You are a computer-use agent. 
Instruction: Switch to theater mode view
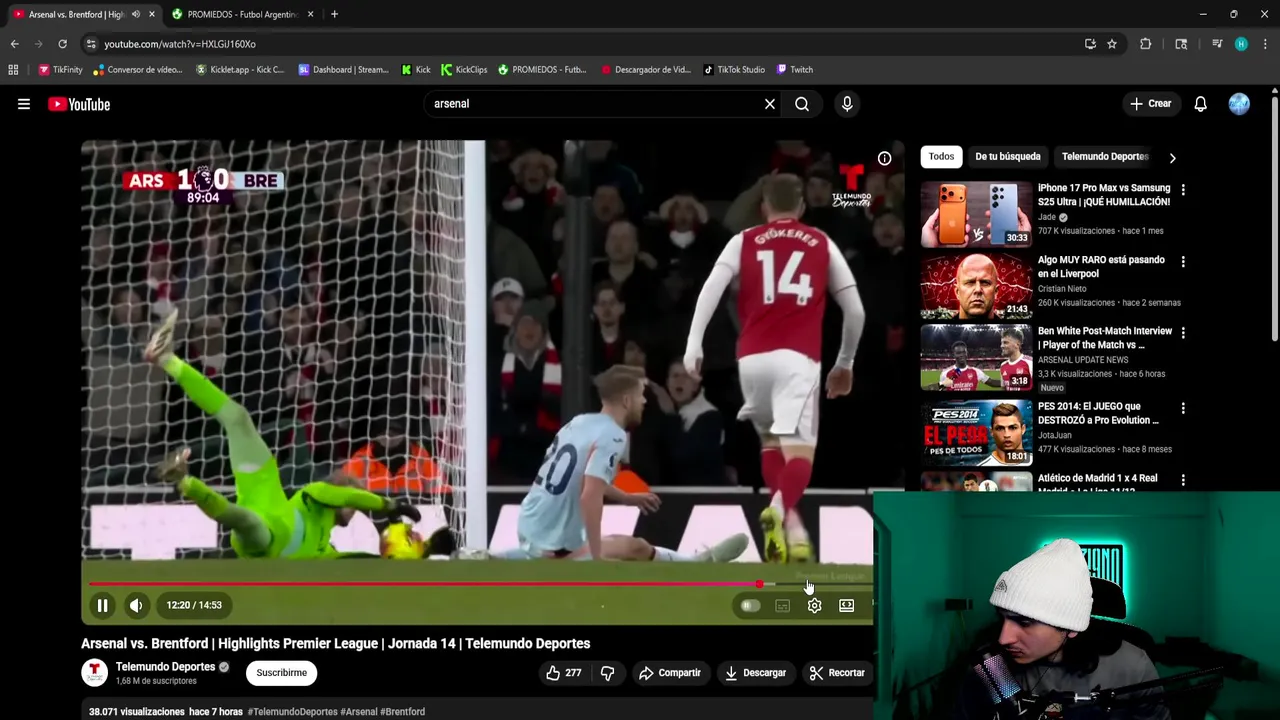tap(846, 605)
